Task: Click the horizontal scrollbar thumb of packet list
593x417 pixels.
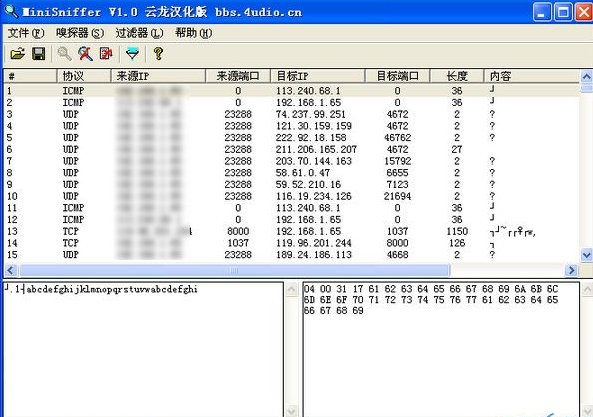Action: (x=234, y=270)
